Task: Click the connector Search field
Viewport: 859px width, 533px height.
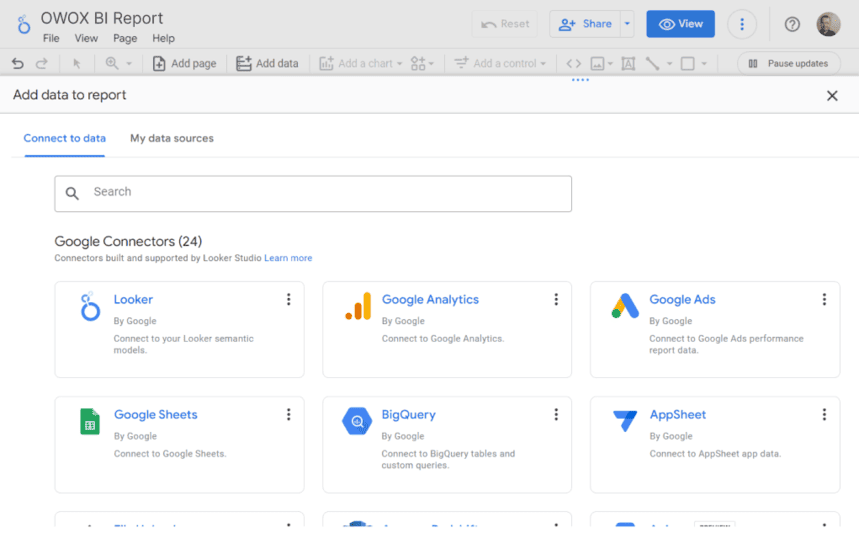Action: pos(313,193)
